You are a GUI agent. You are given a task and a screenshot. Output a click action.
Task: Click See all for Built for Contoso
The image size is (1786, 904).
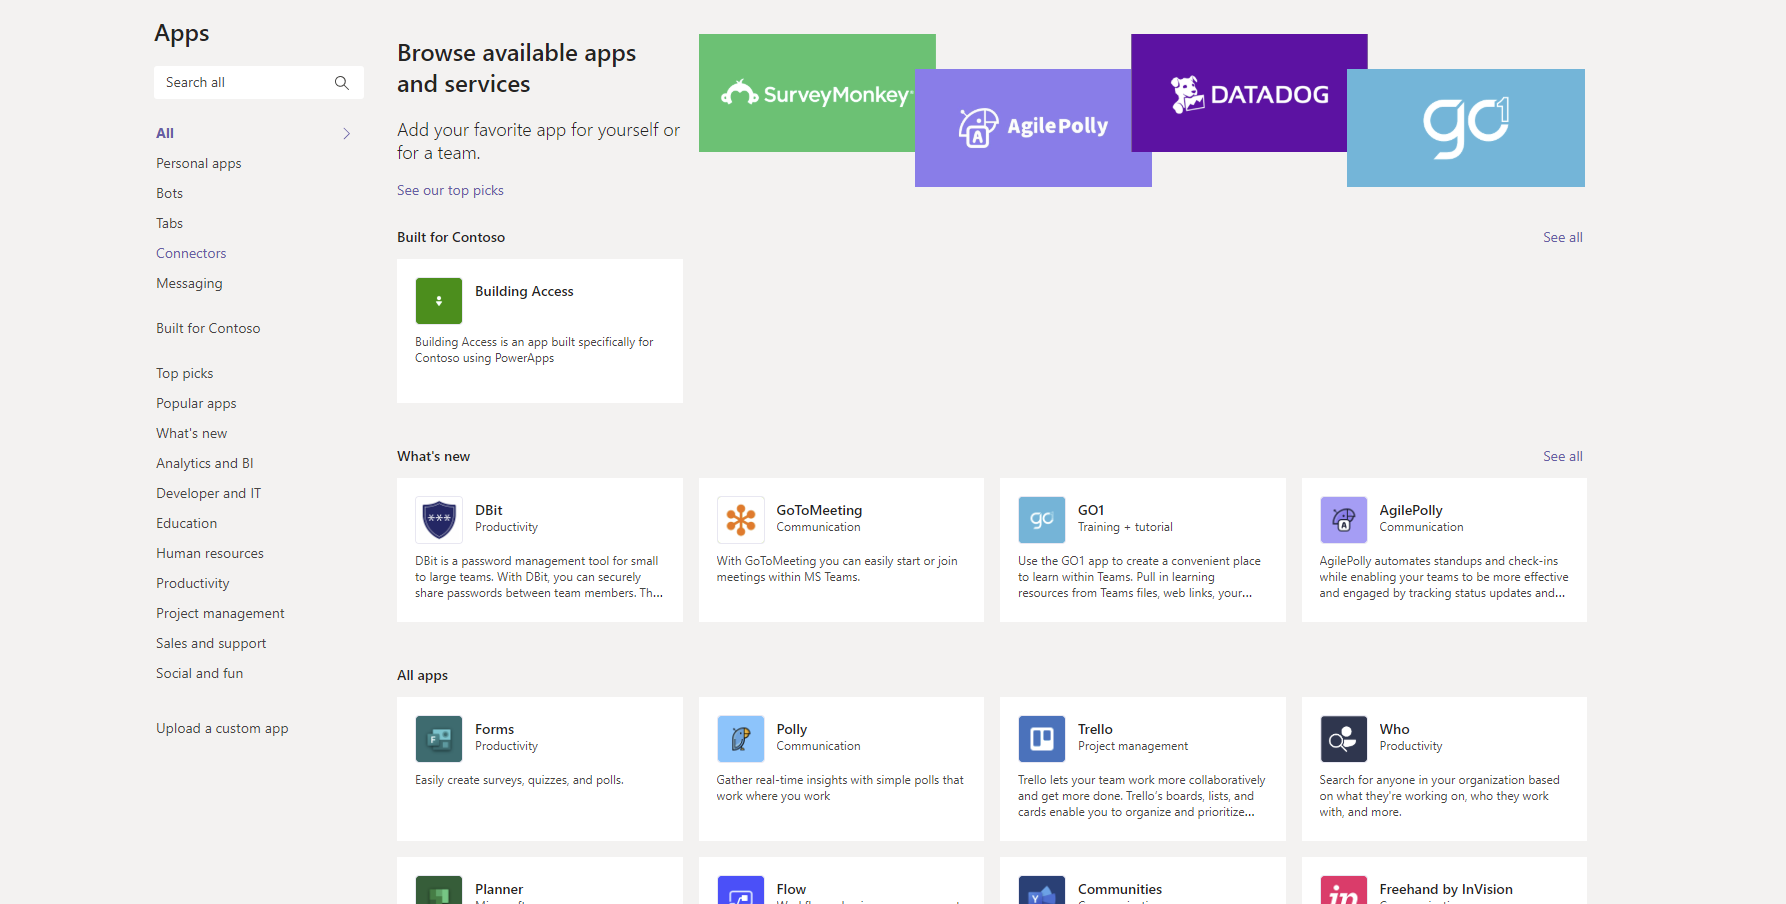point(1563,237)
